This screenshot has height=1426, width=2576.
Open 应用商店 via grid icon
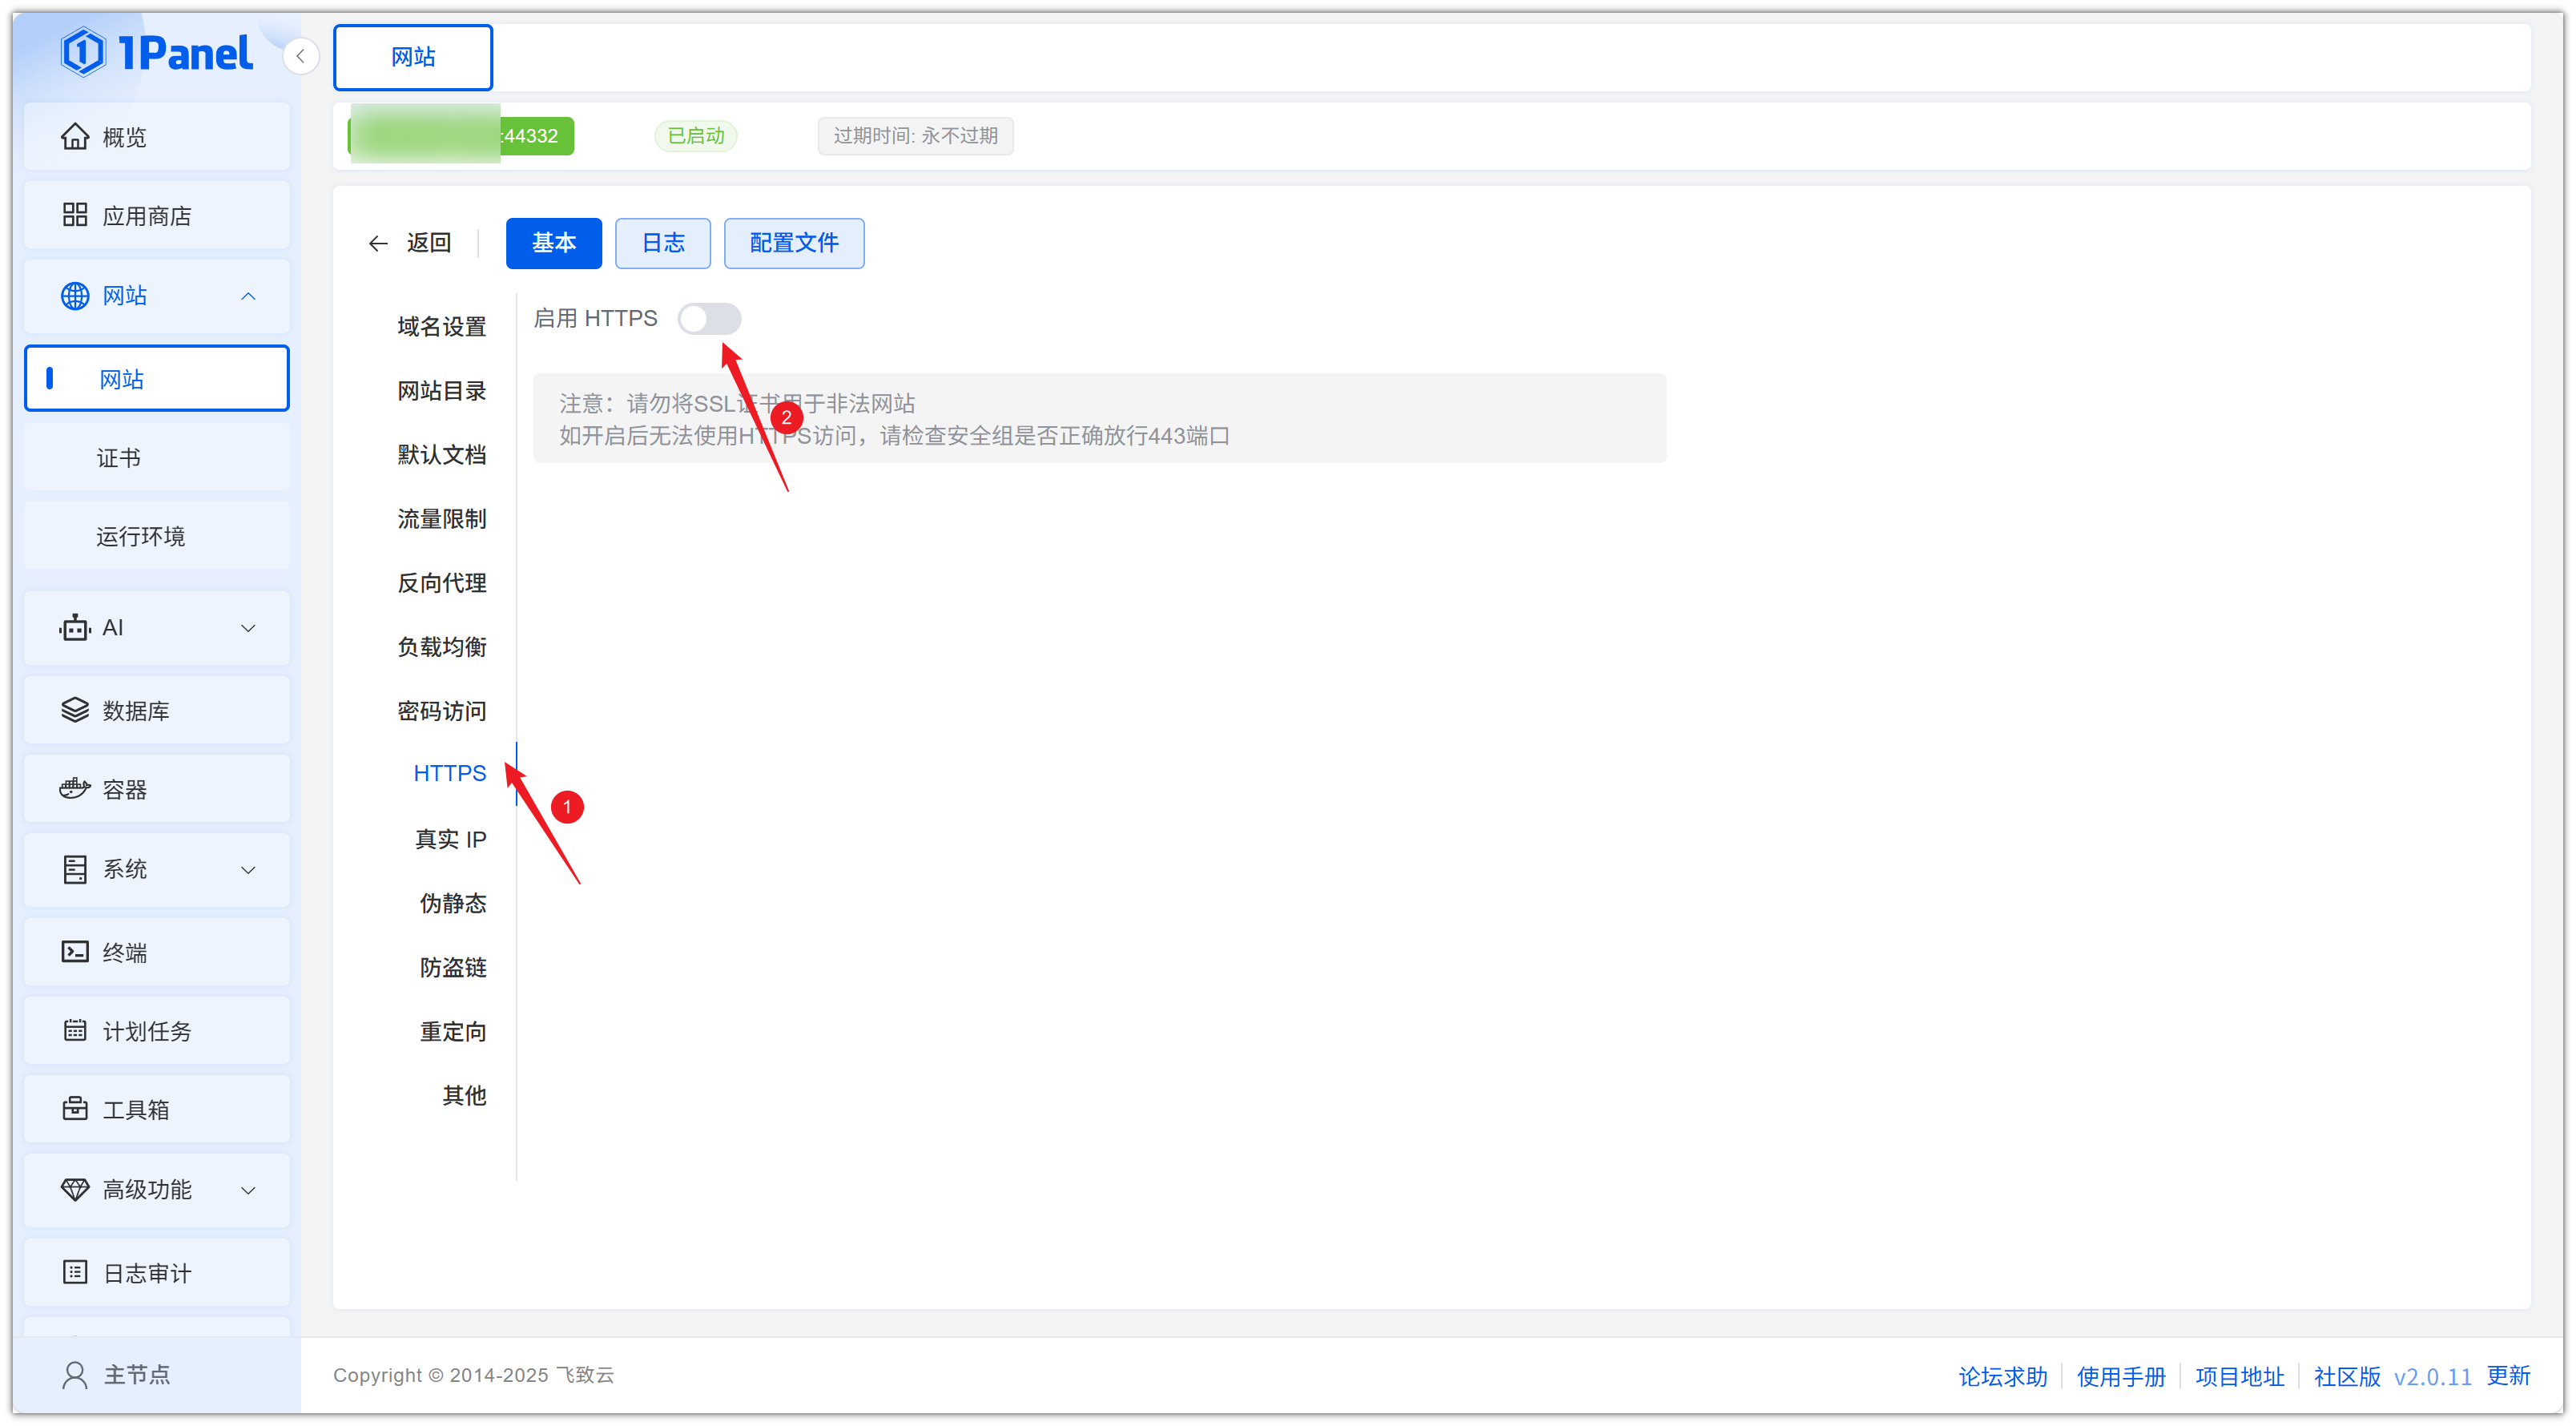(74, 215)
